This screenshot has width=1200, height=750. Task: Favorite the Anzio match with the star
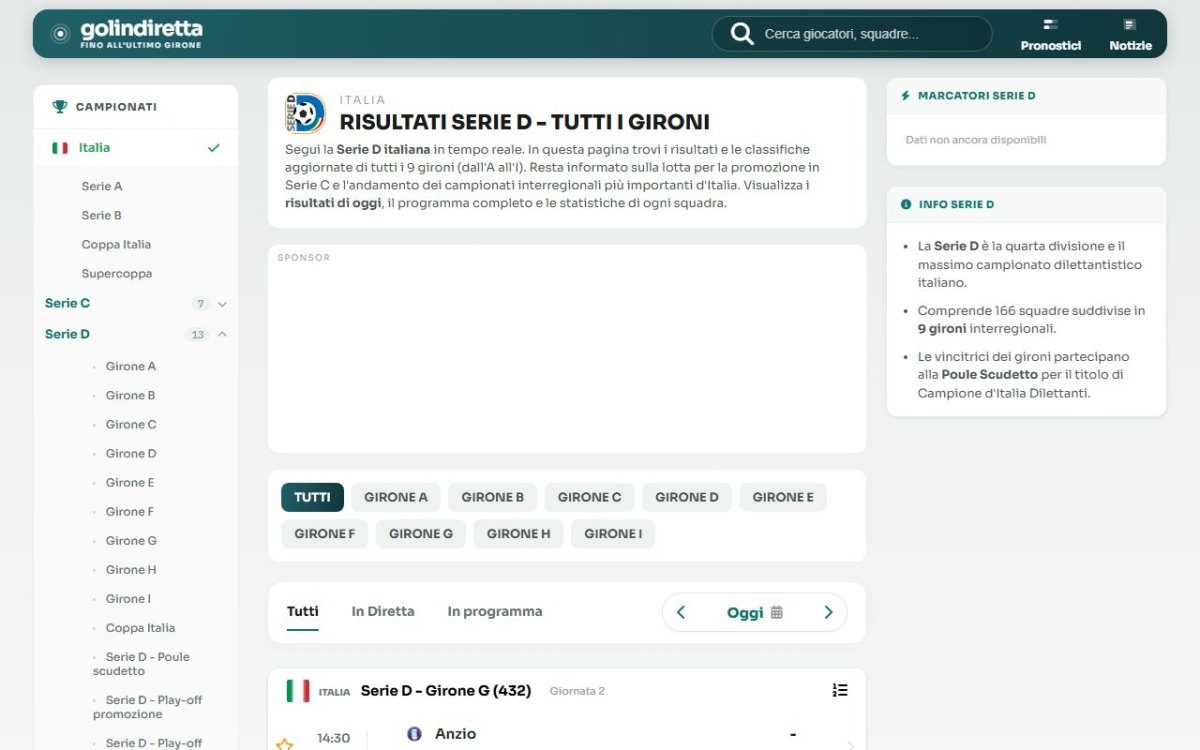pyautogui.click(x=284, y=743)
